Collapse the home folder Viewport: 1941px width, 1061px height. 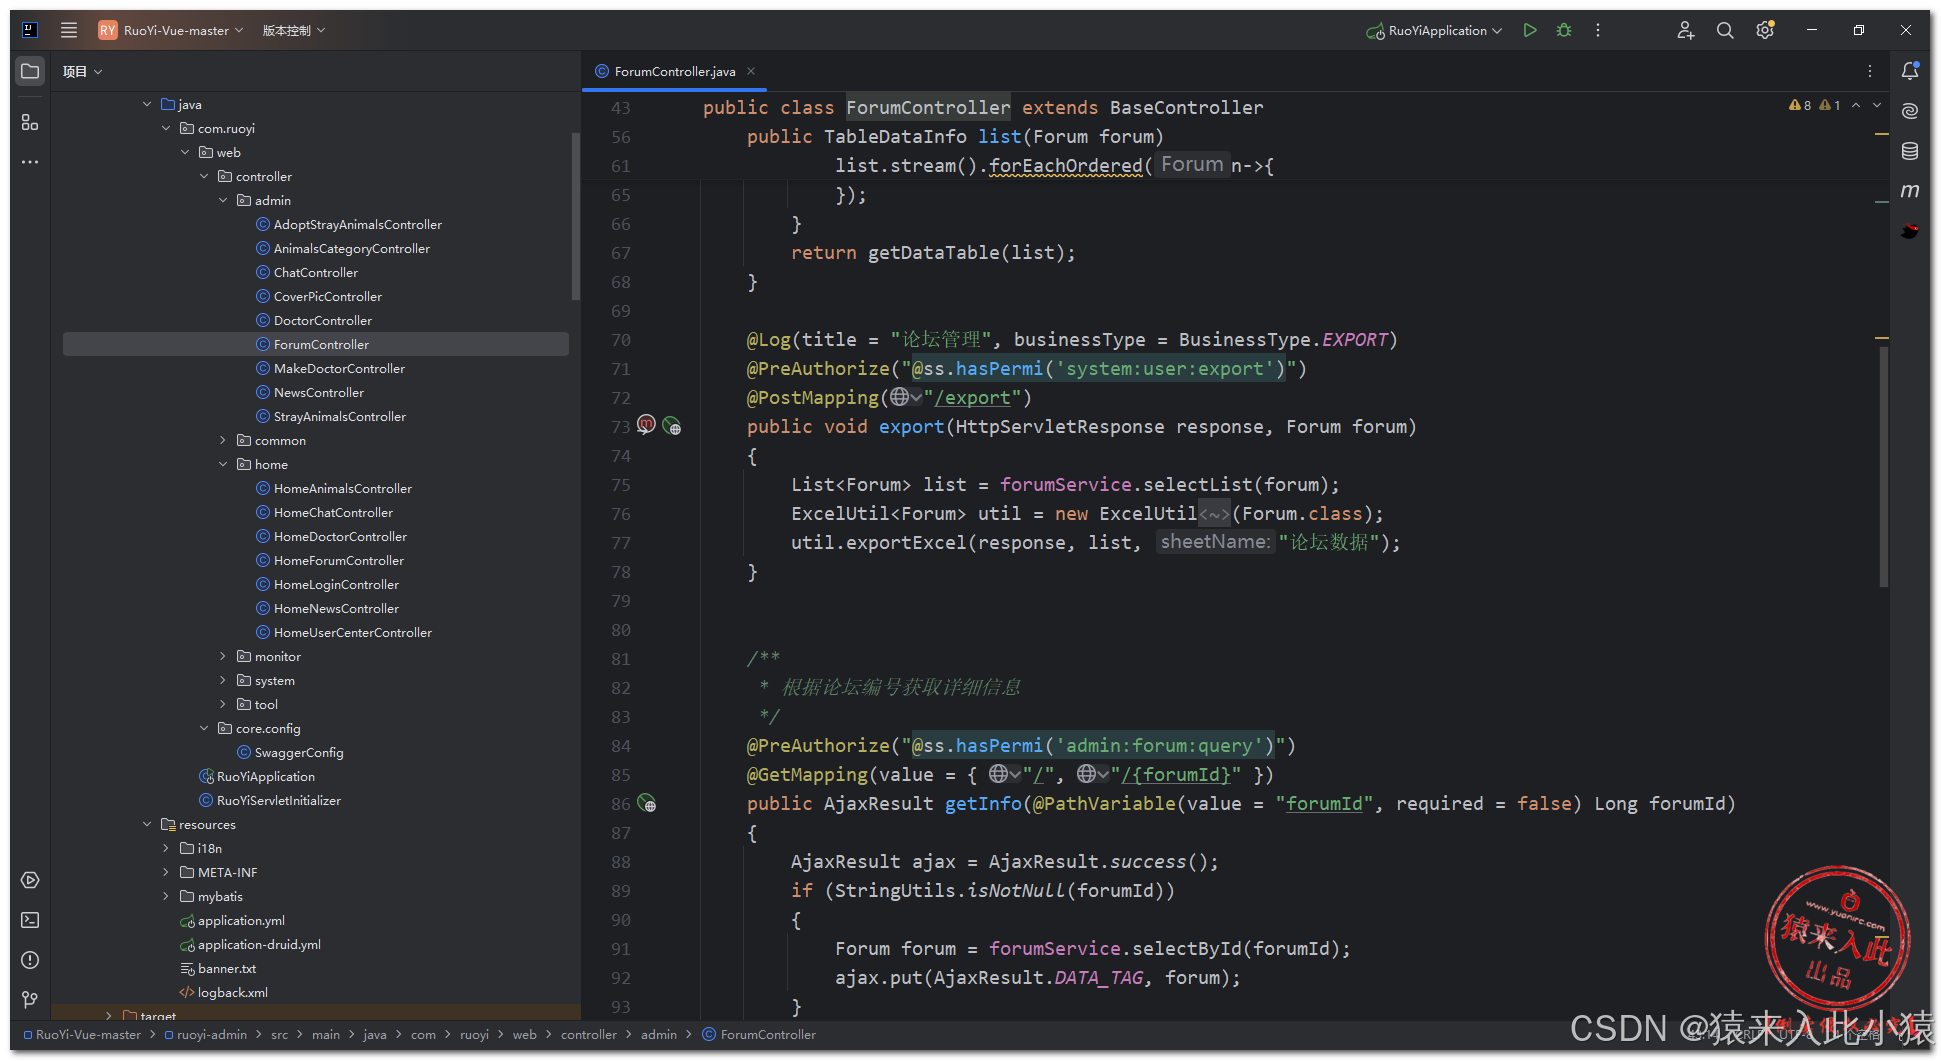pyautogui.click(x=223, y=464)
